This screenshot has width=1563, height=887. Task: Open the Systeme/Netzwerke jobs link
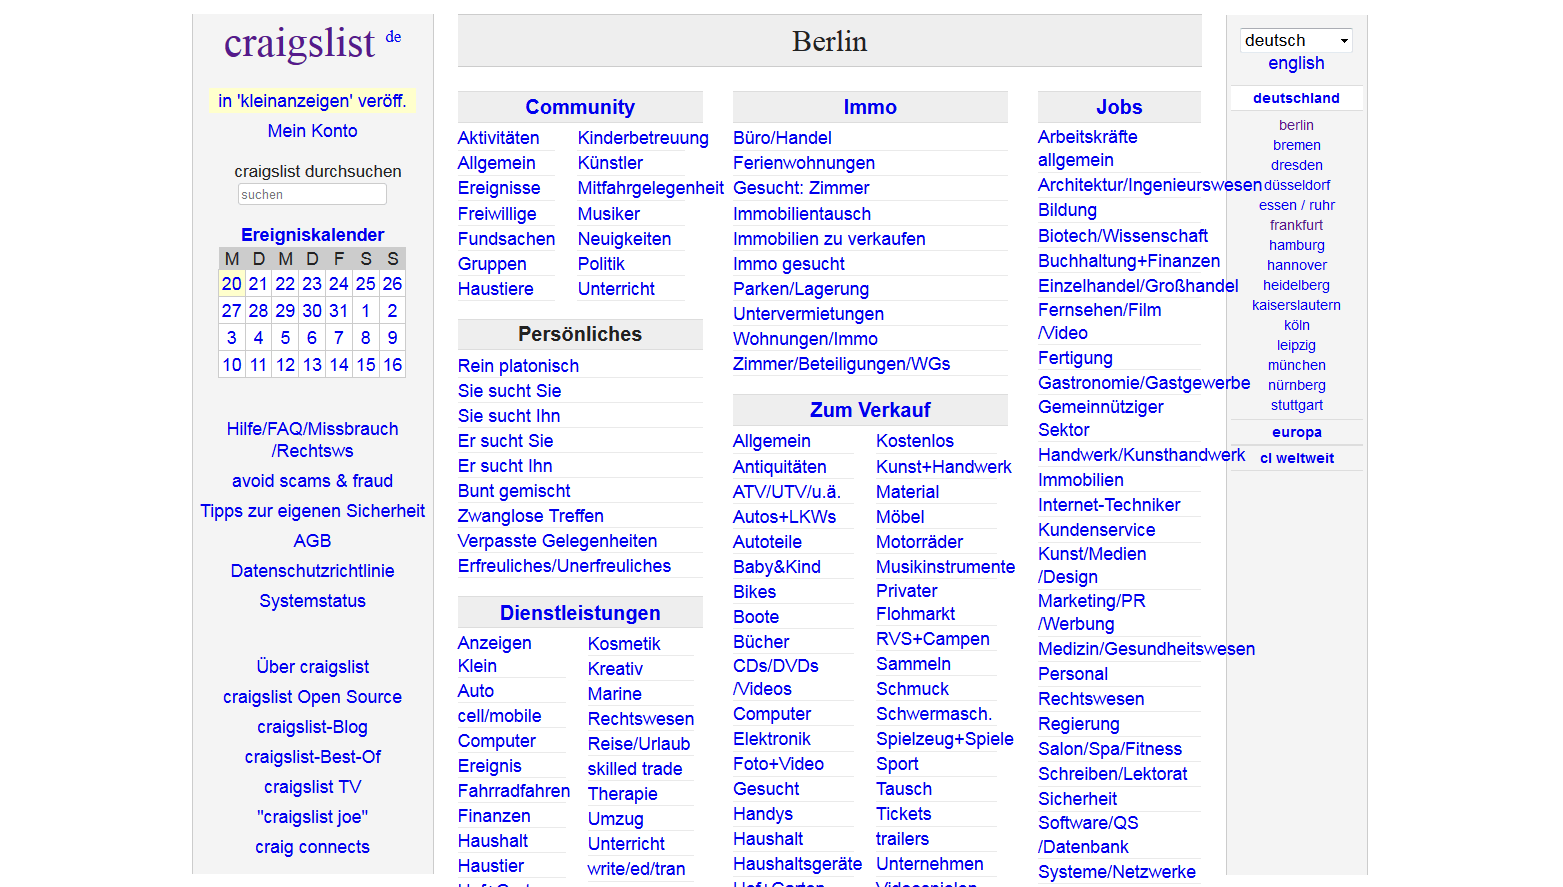(1117, 872)
